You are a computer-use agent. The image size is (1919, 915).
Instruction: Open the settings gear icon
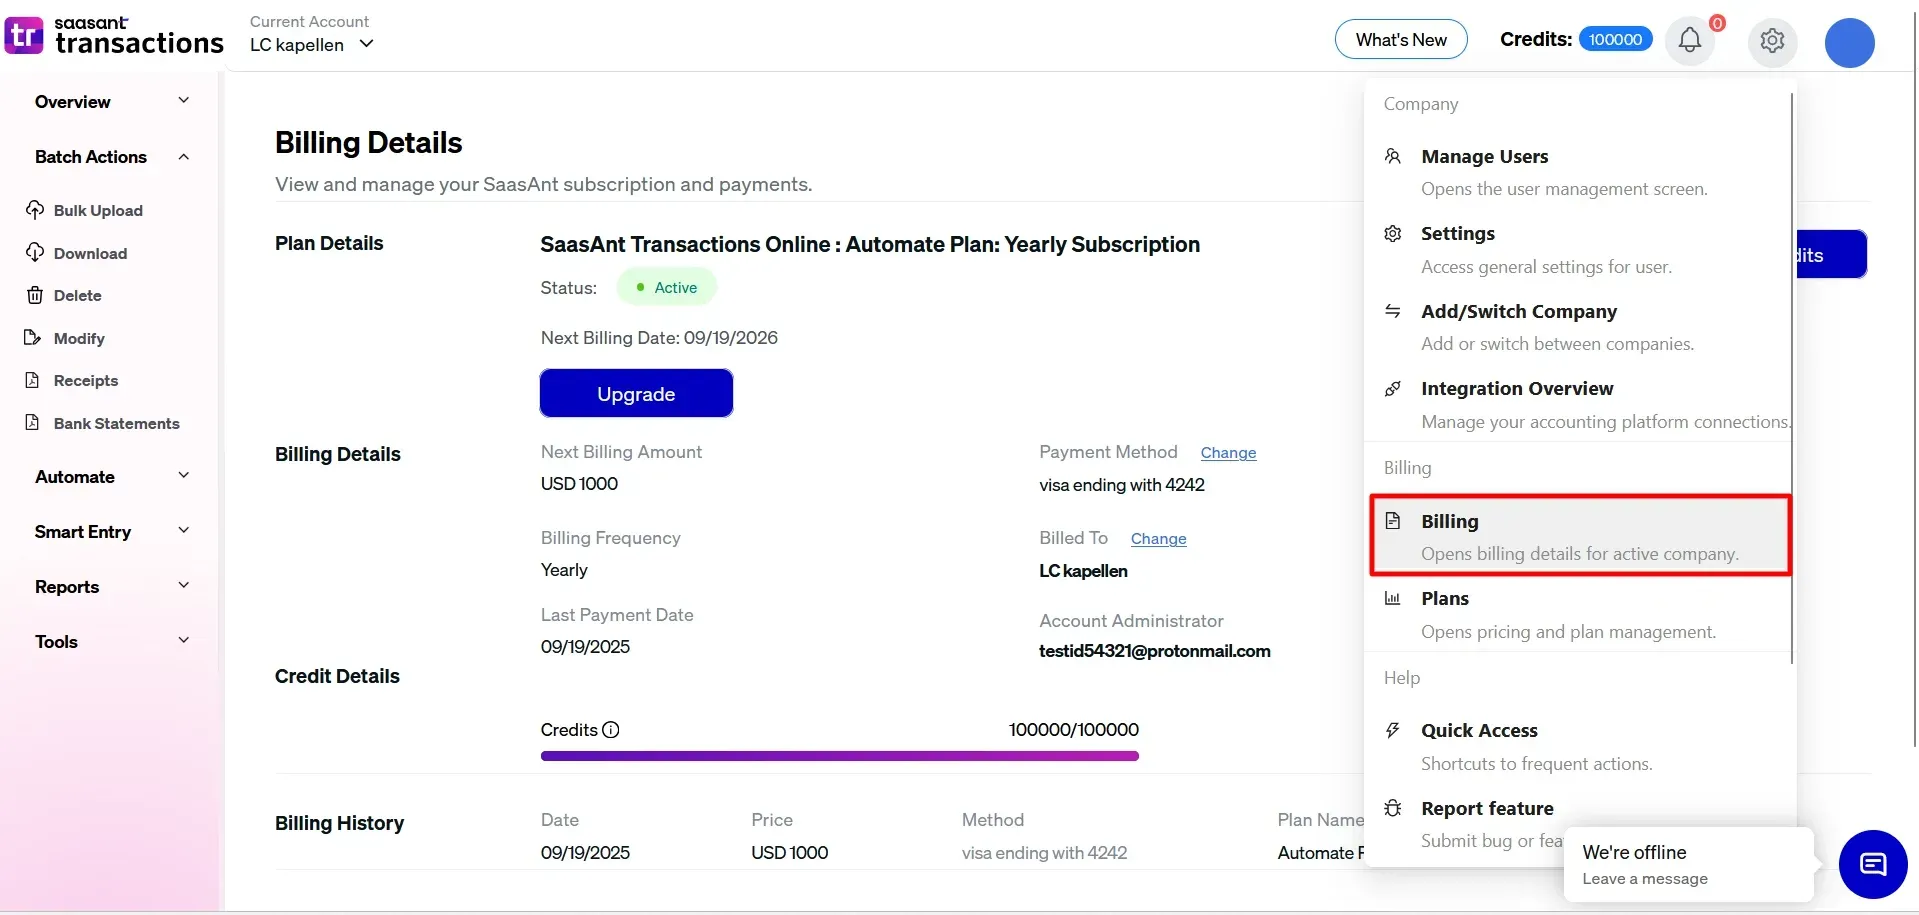(x=1772, y=41)
